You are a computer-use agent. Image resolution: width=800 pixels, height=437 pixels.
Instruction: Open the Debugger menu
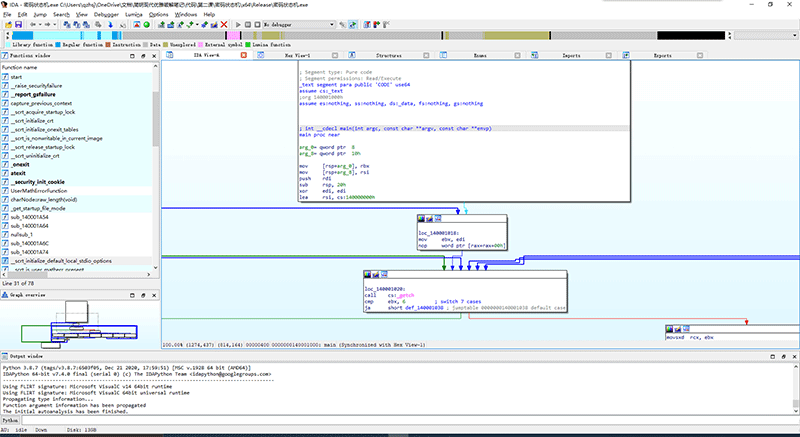[105, 16]
